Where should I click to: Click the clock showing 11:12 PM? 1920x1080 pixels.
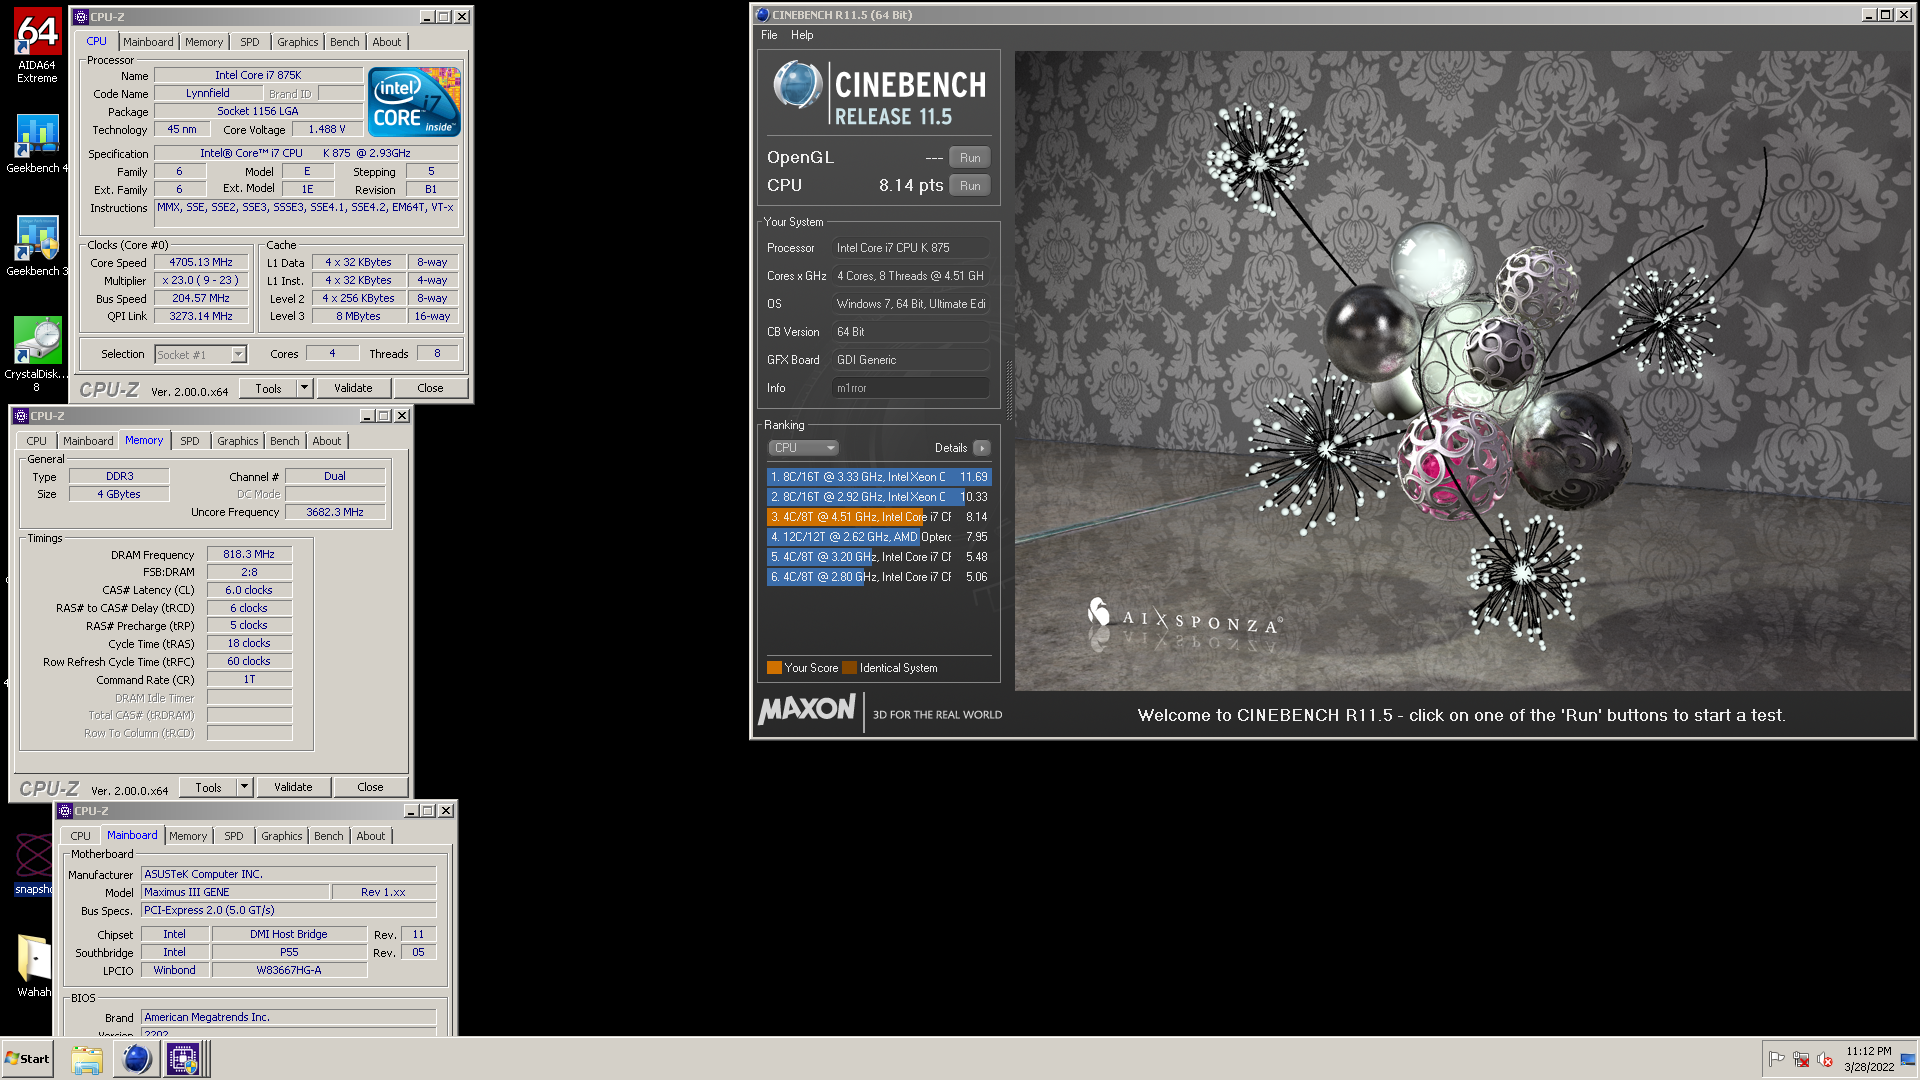pyautogui.click(x=1869, y=1051)
